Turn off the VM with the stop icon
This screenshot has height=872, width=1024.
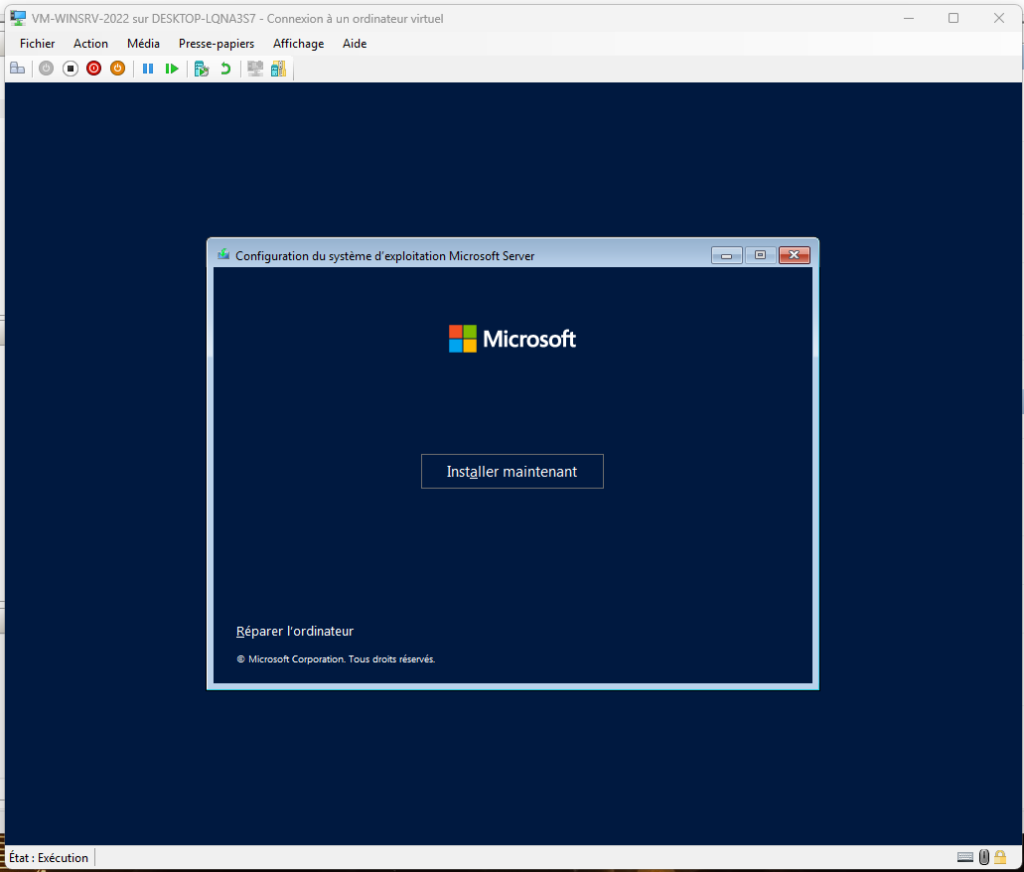tap(70, 68)
